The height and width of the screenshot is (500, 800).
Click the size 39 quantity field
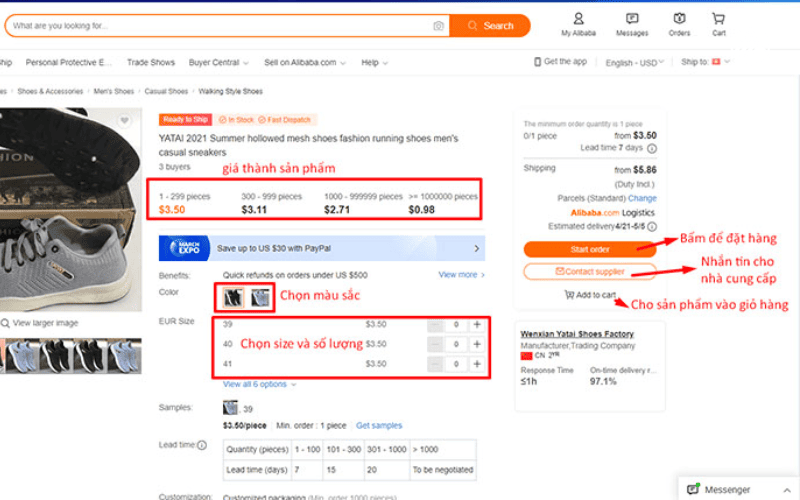tap(456, 324)
